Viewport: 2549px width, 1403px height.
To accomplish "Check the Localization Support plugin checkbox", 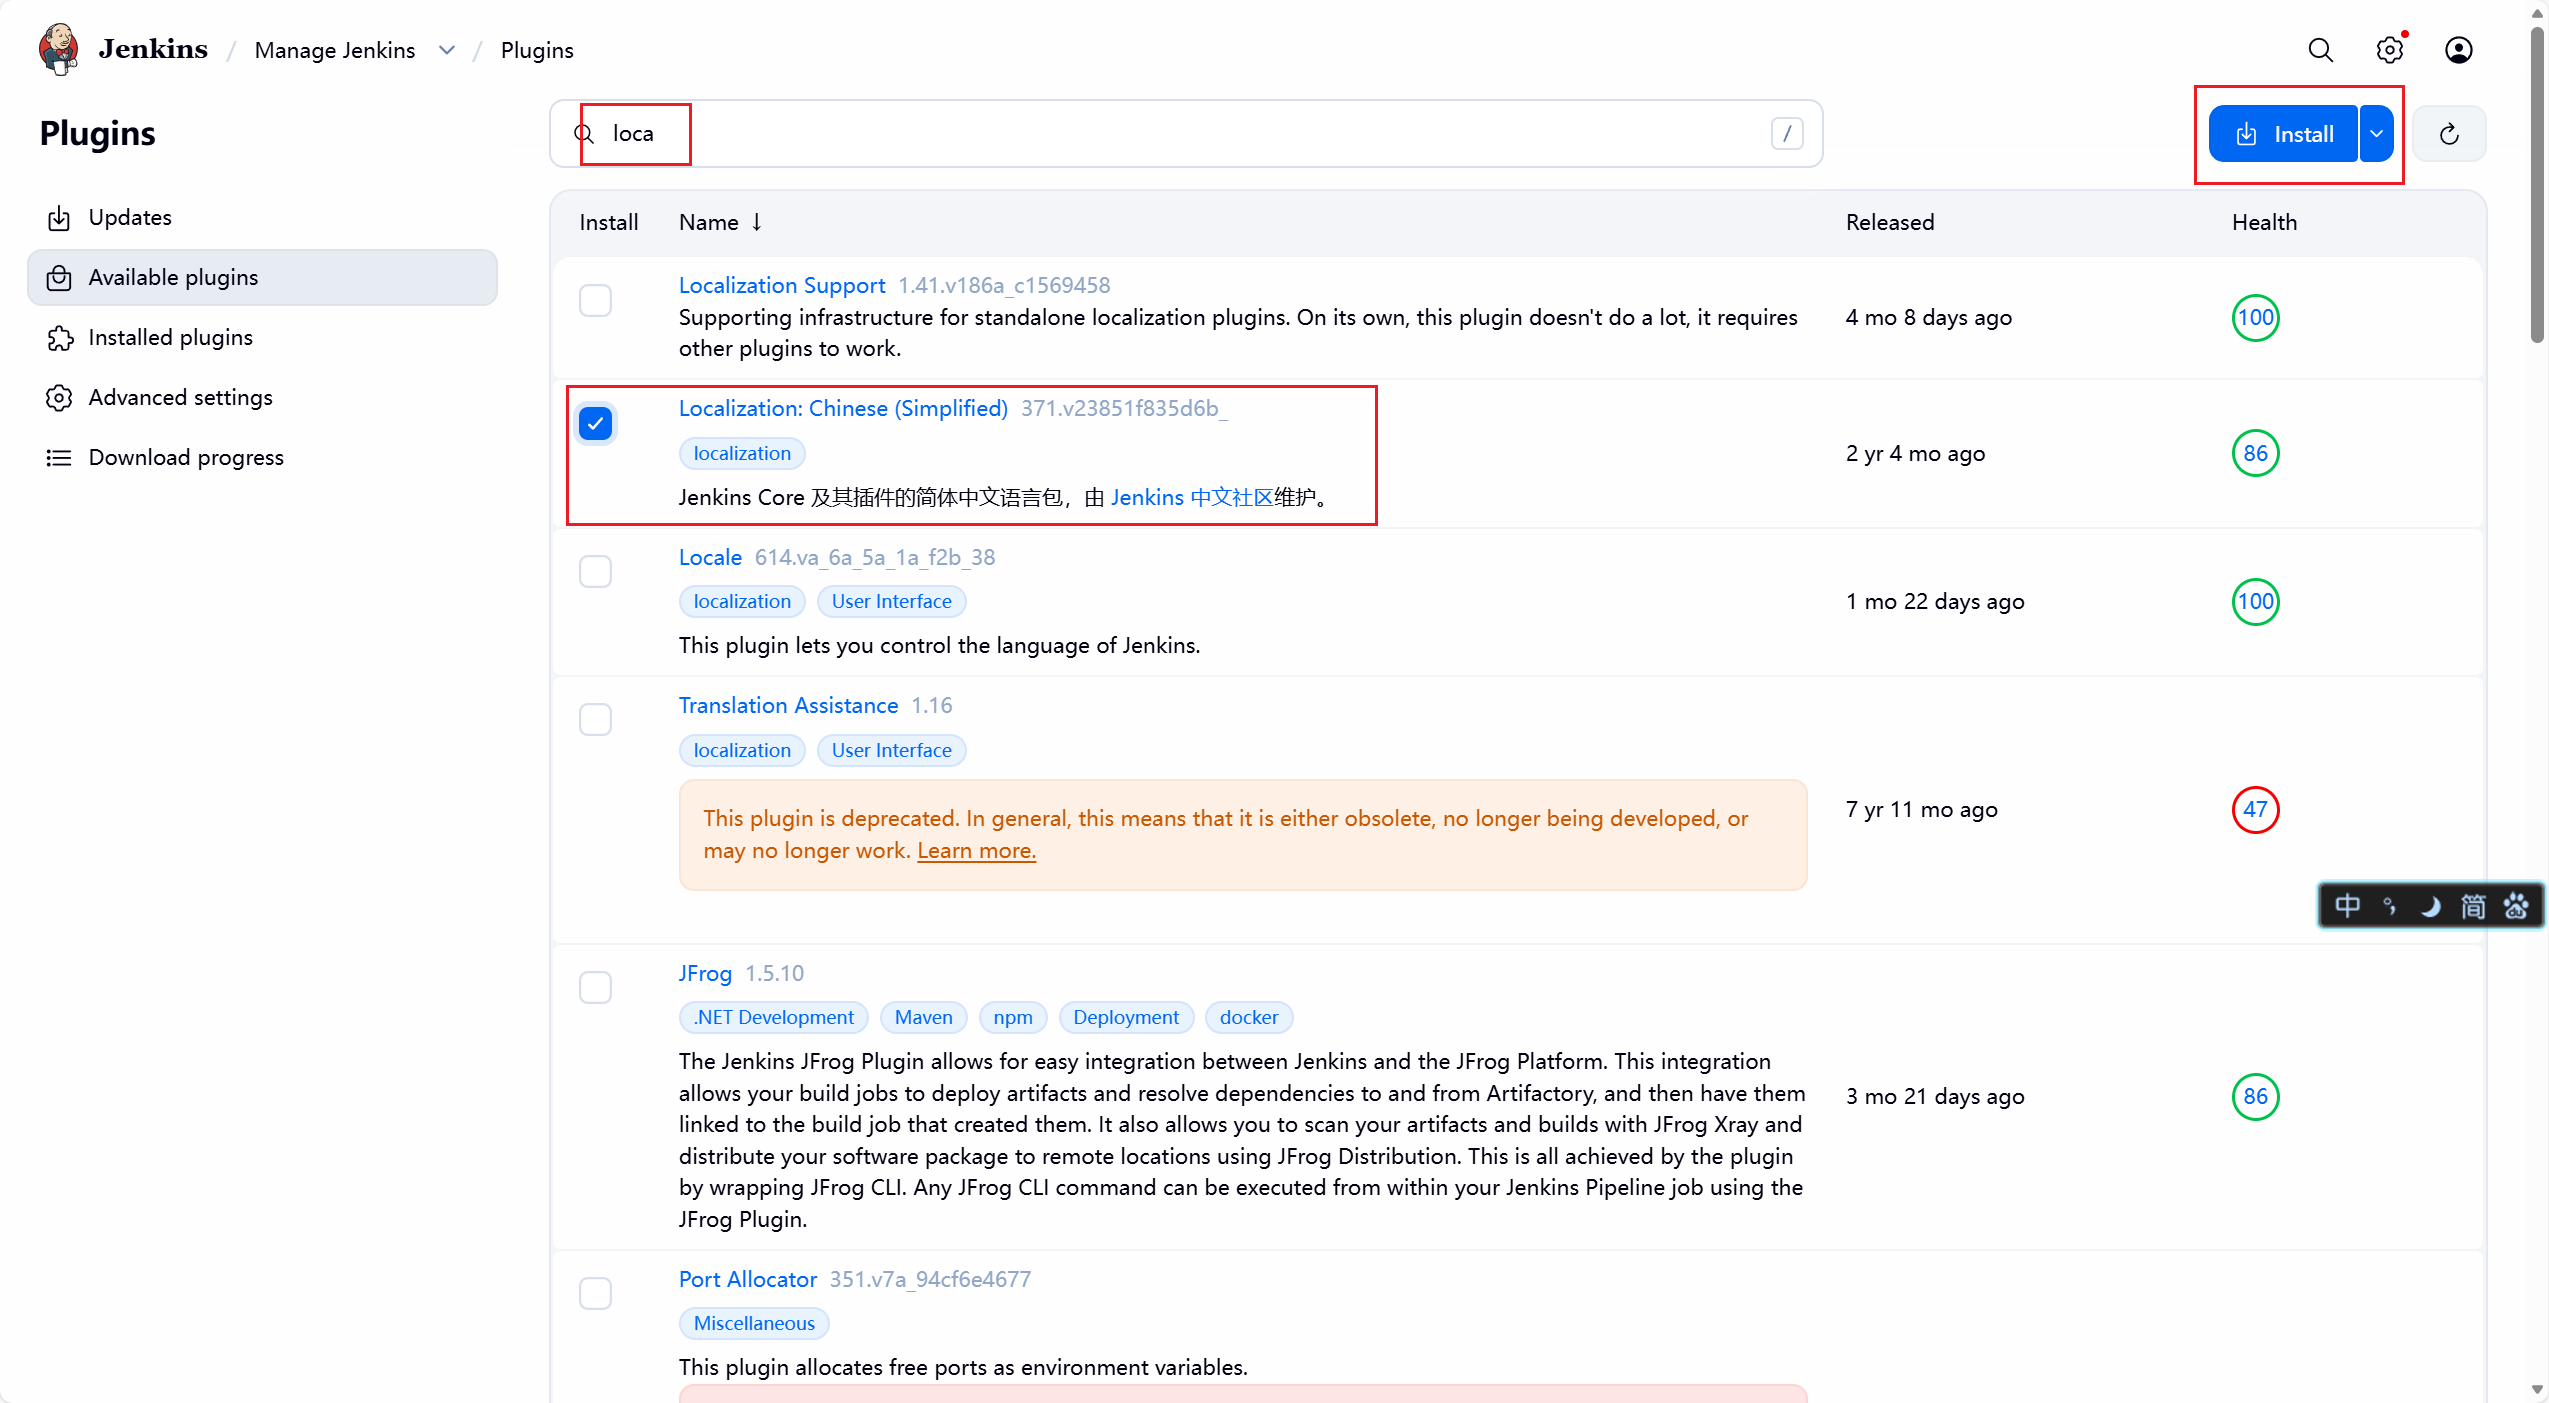I will pos(596,301).
